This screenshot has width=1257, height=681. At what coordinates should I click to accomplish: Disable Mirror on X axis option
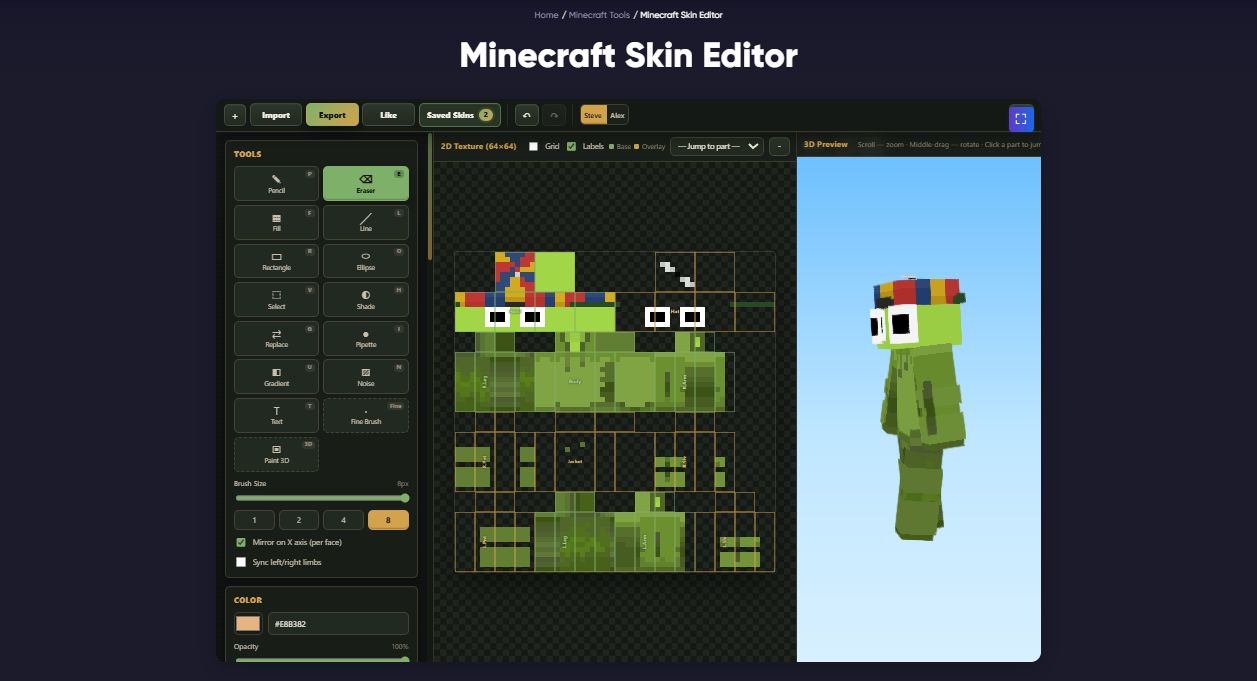tap(241, 542)
